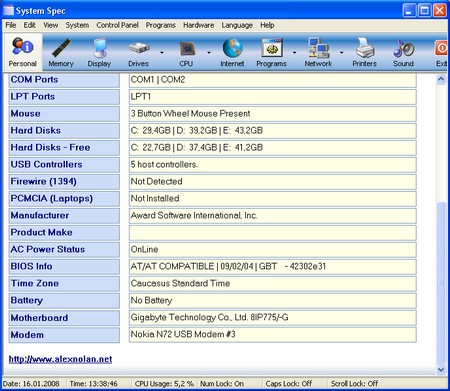Maximize the System Spec window
450x391 pixels.
point(424,11)
